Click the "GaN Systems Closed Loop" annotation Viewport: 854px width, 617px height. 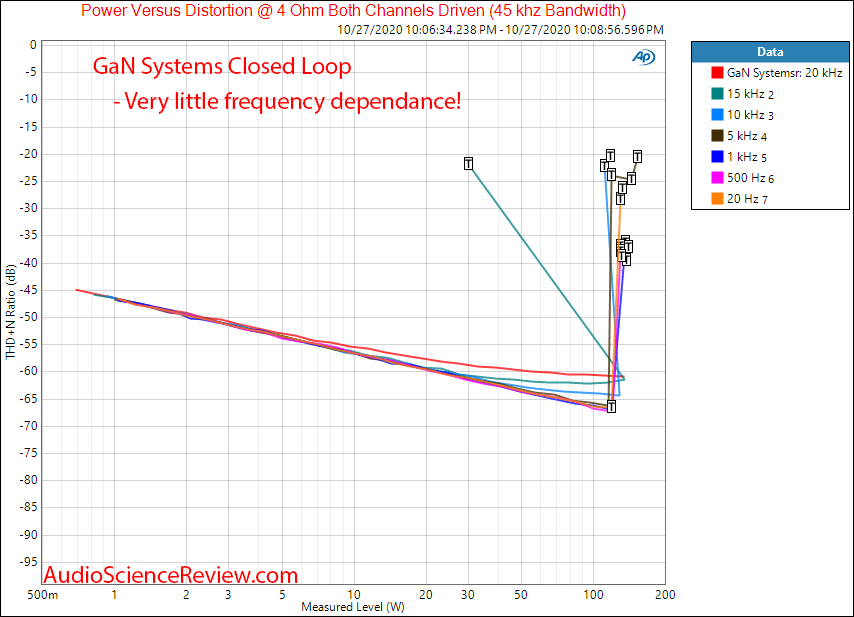[x=222, y=66]
